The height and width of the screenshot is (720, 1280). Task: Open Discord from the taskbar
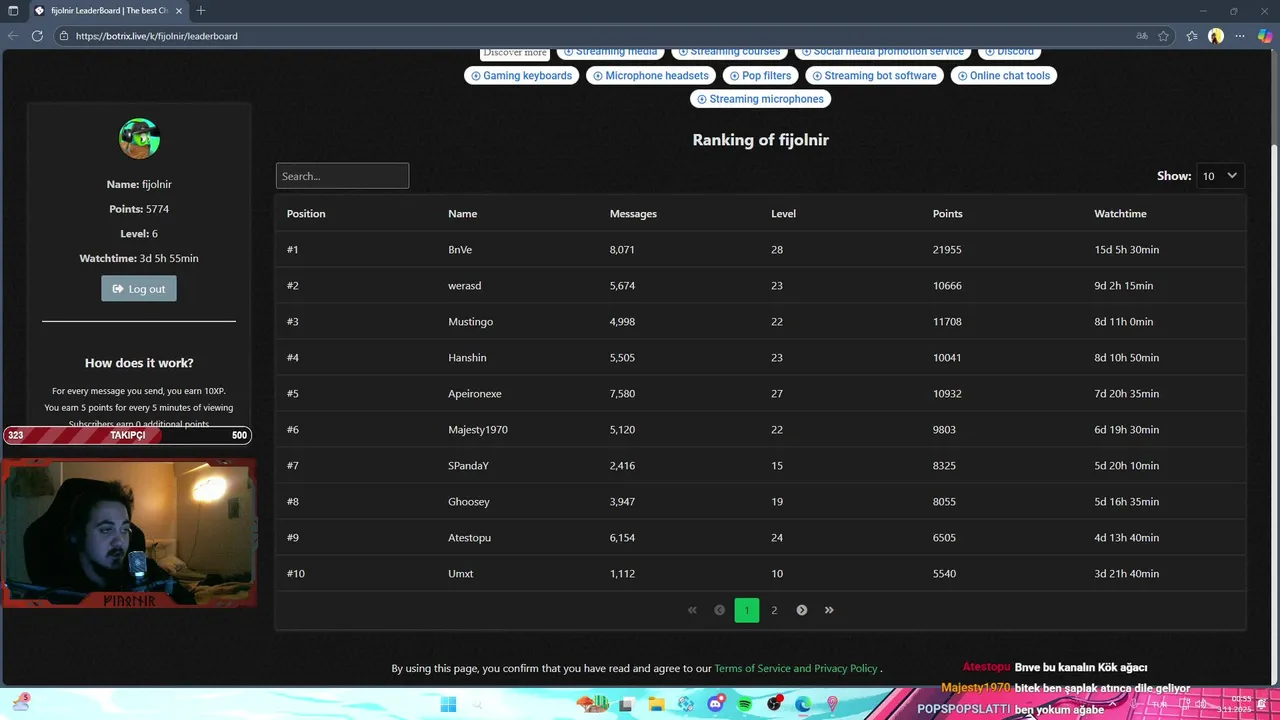[x=715, y=705]
